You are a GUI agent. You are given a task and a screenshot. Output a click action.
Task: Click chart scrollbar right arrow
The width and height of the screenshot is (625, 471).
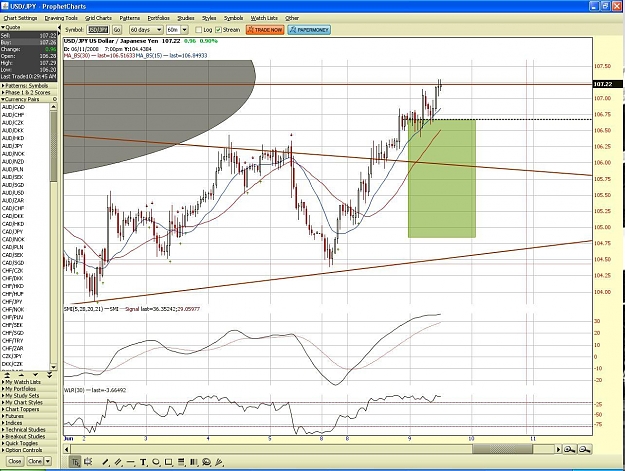pyautogui.click(x=559, y=449)
